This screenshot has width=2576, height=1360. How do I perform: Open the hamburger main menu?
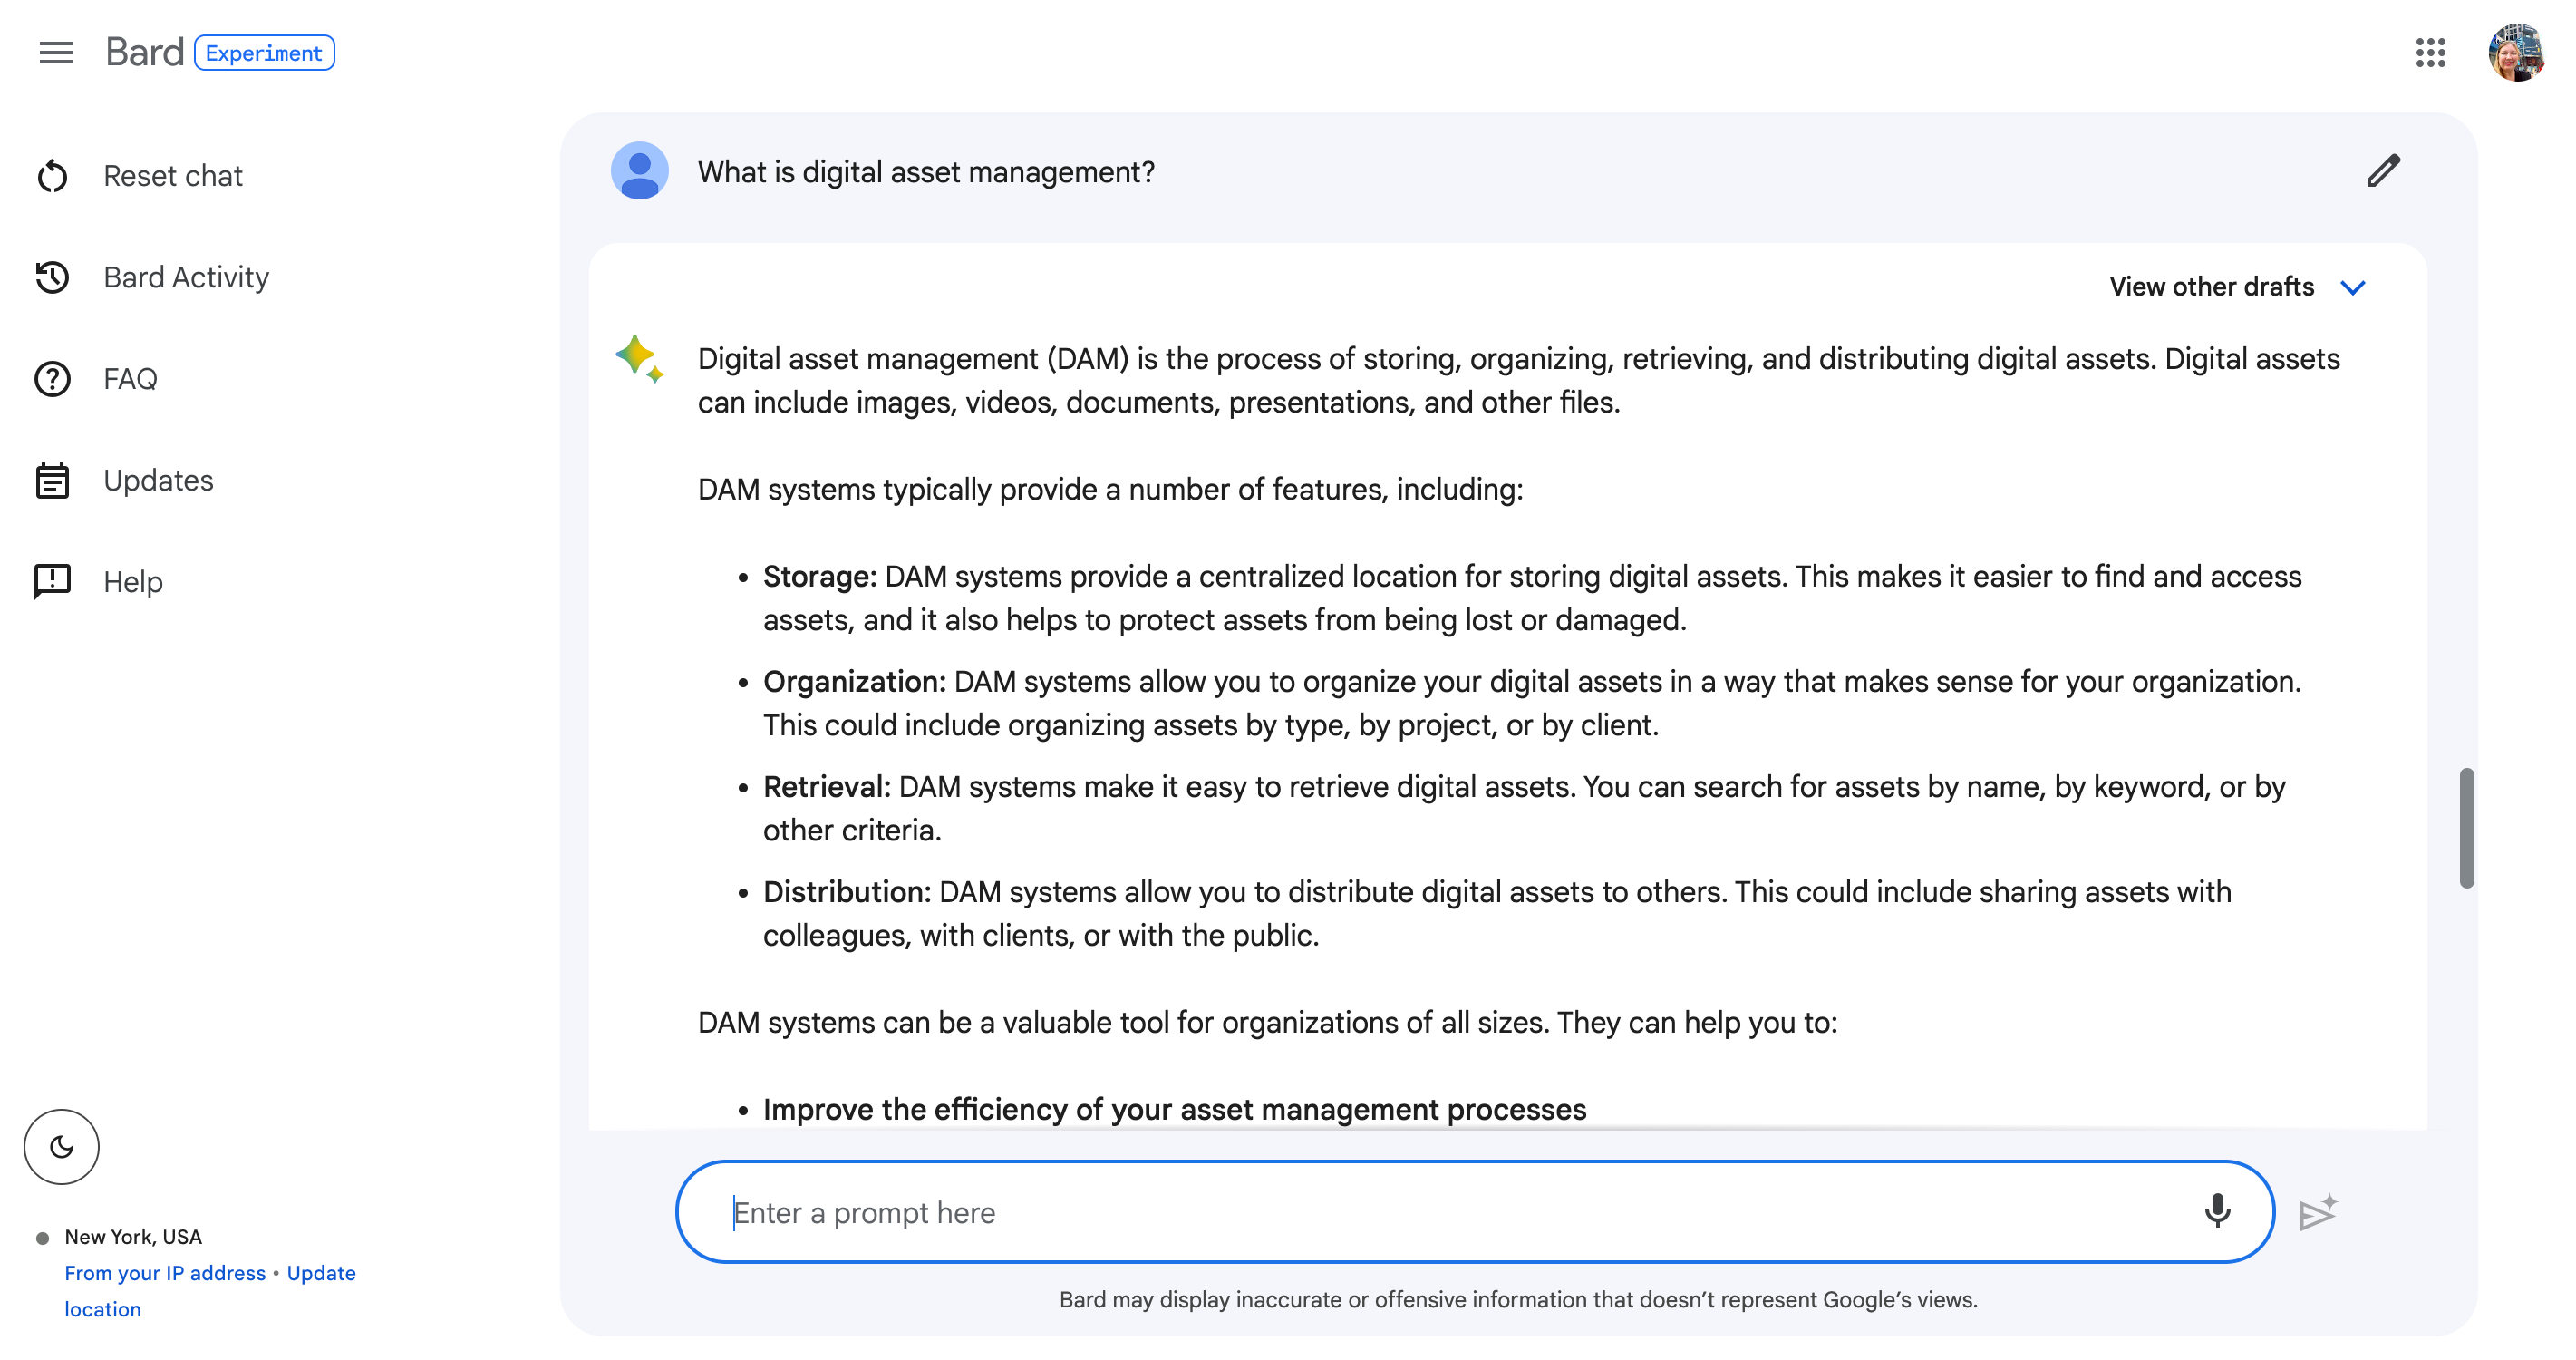click(56, 52)
